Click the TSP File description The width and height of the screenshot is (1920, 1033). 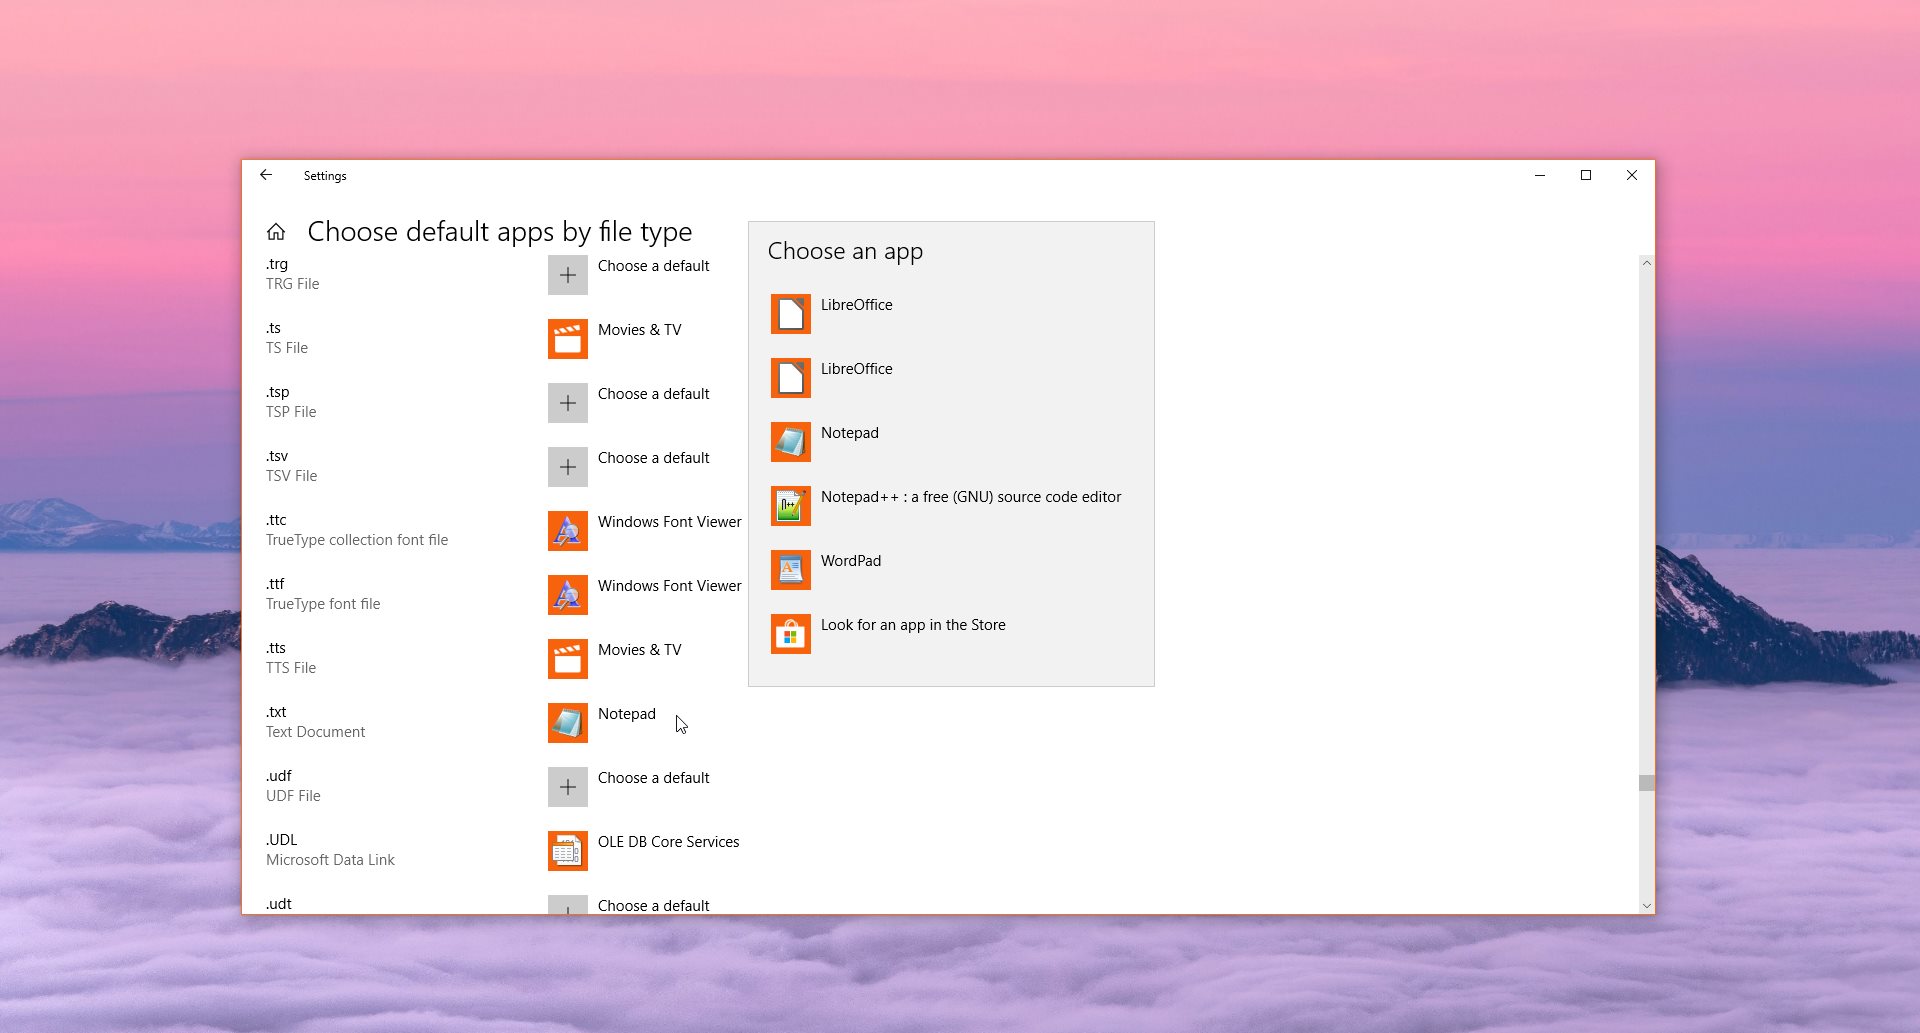pos(290,412)
